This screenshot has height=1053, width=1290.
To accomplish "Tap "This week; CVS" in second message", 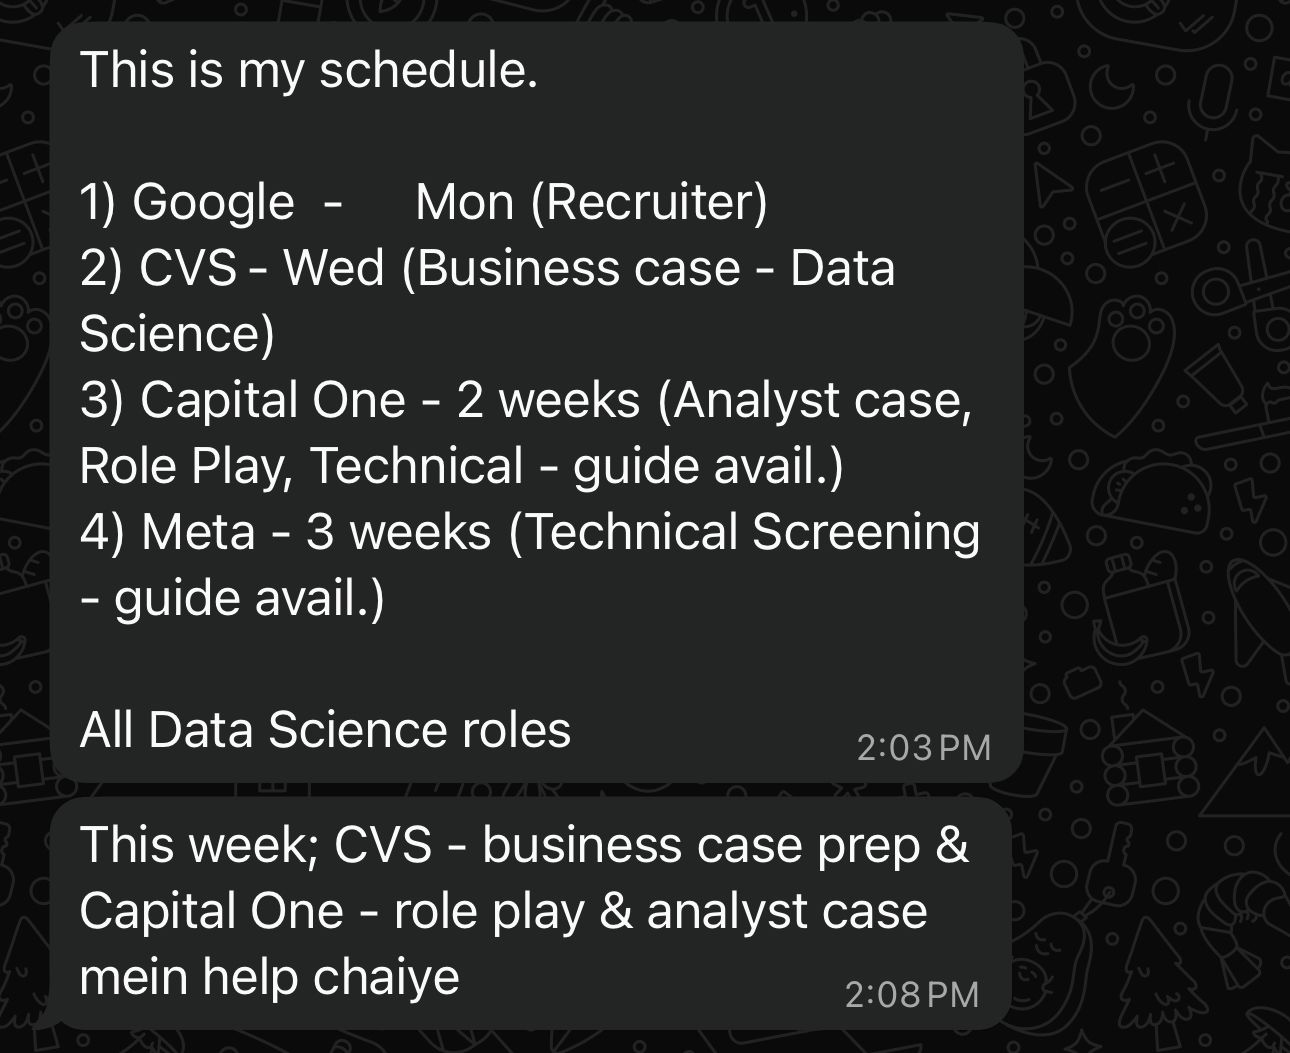I will pos(256,845).
